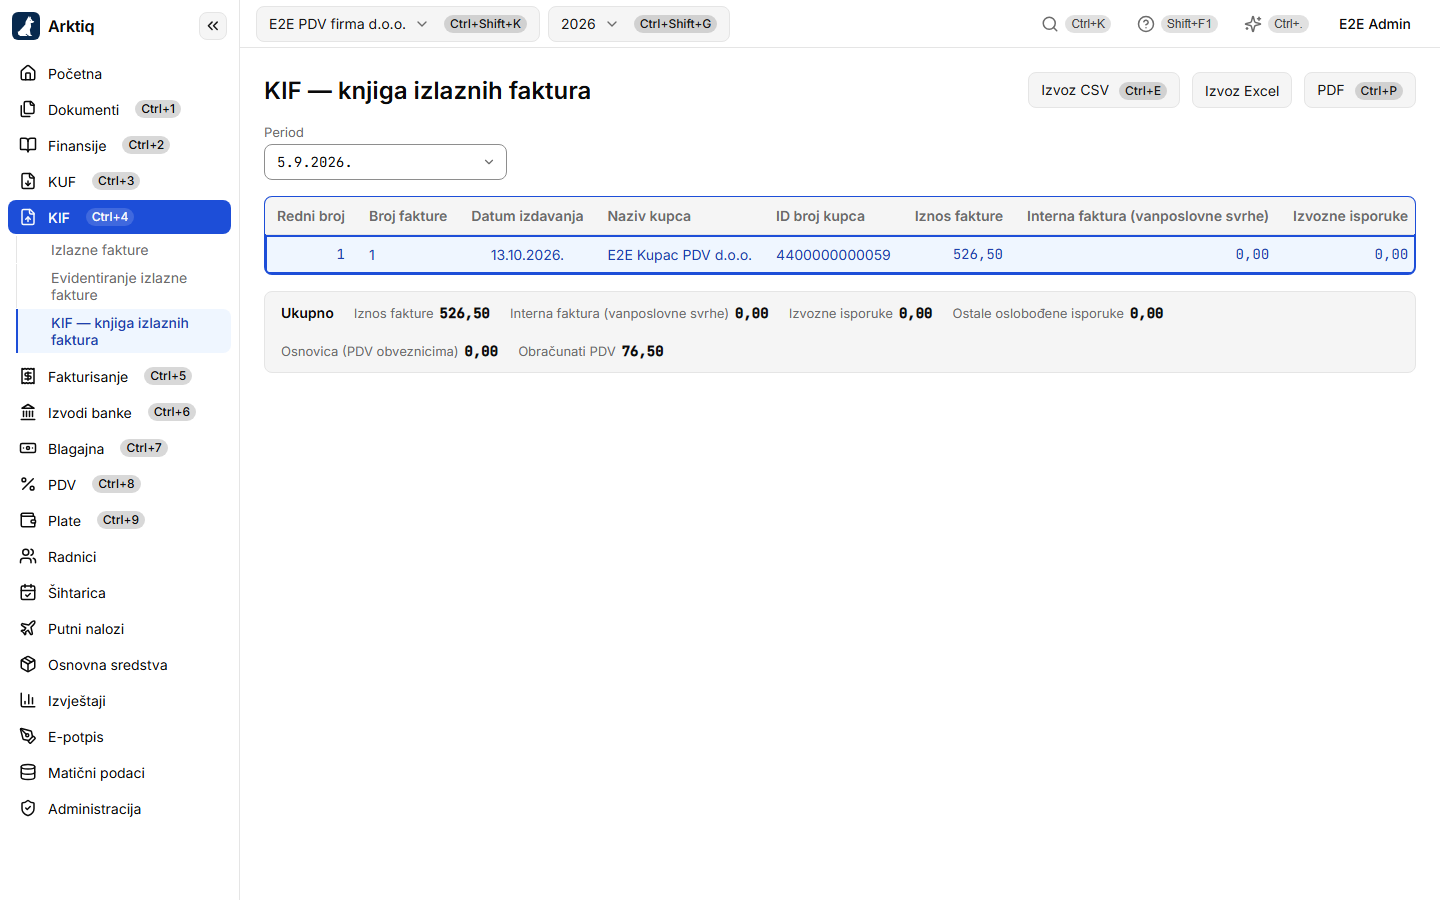Click the Finansije book icon

28,145
